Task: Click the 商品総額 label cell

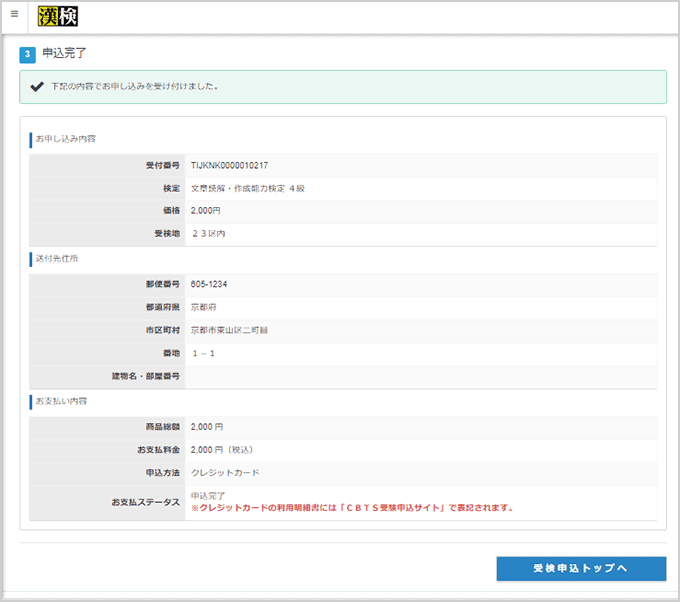Action: [107, 427]
